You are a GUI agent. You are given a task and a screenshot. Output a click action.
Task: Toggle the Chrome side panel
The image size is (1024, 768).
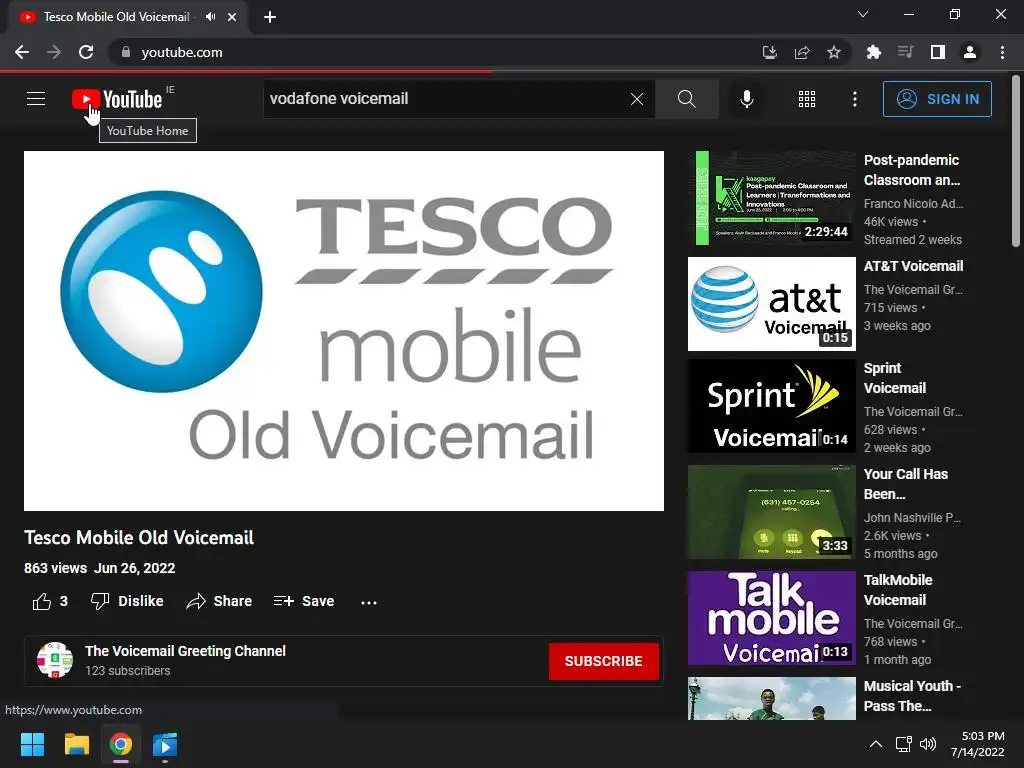click(938, 52)
